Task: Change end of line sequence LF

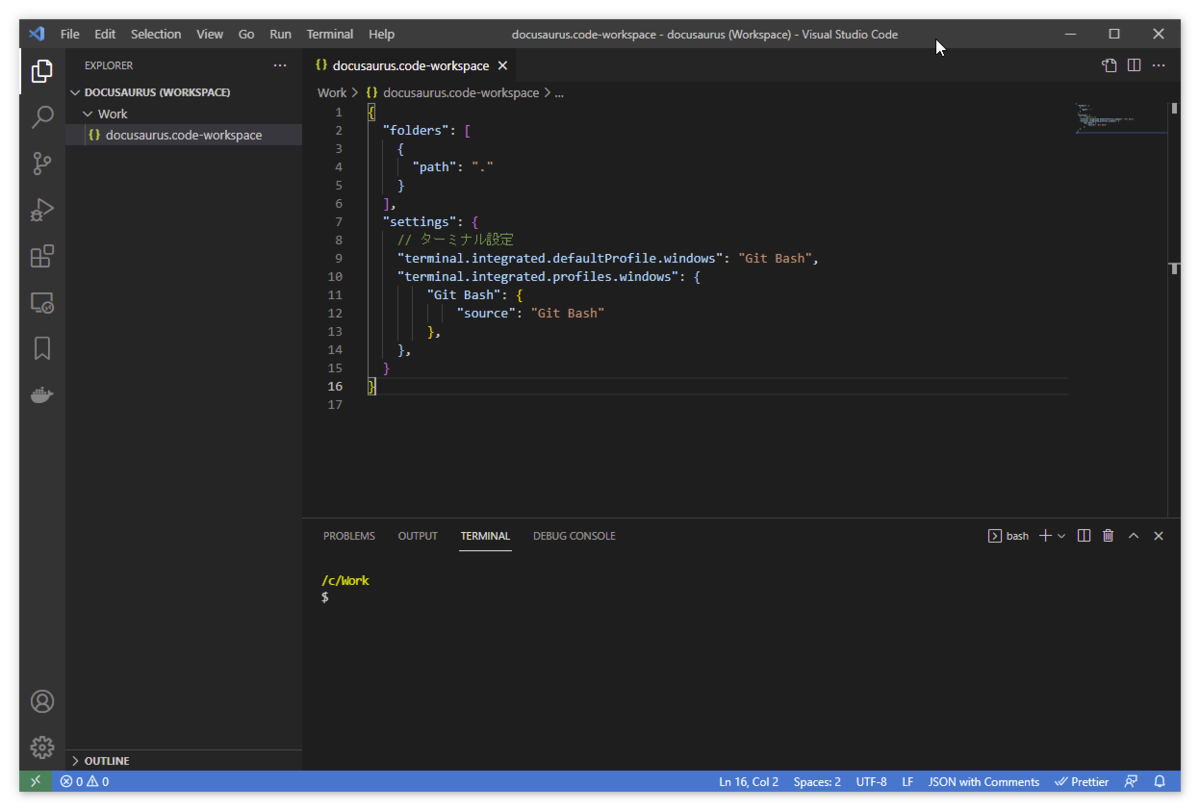Action: click(x=908, y=781)
